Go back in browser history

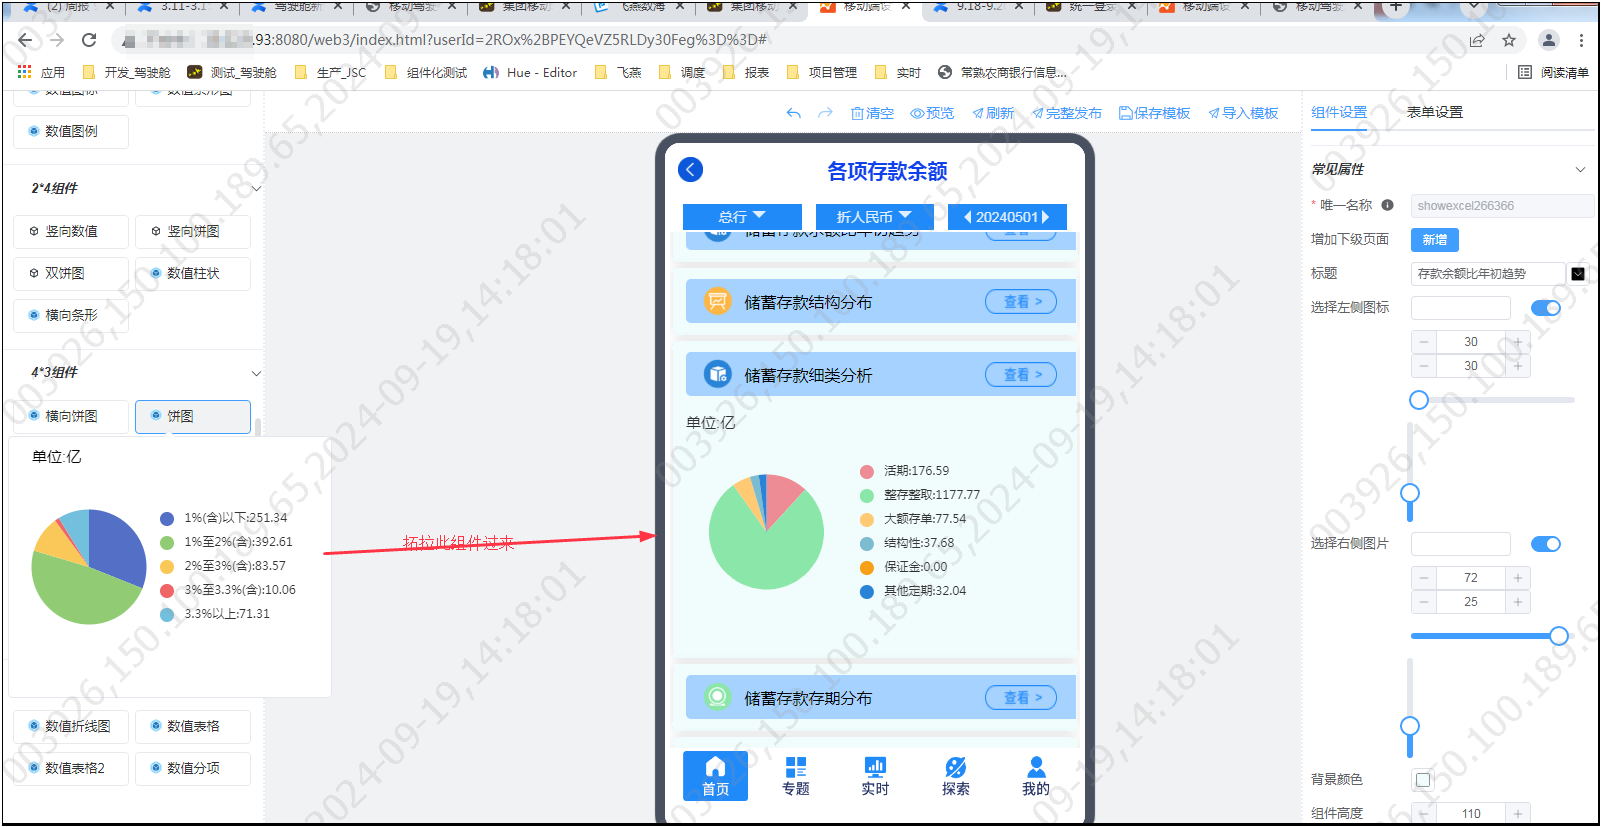pyautogui.click(x=25, y=40)
